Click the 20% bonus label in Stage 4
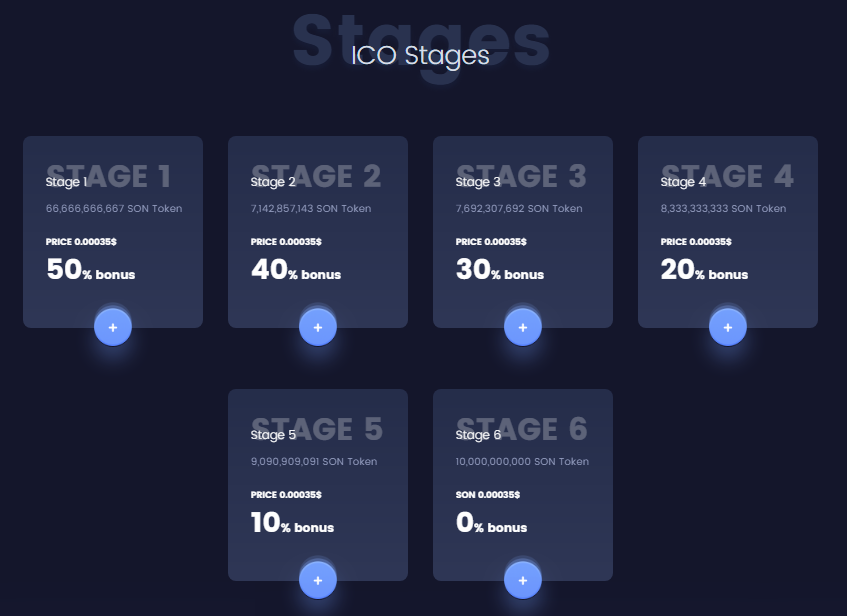Viewport: 847px width, 616px height. (x=704, y=271)
